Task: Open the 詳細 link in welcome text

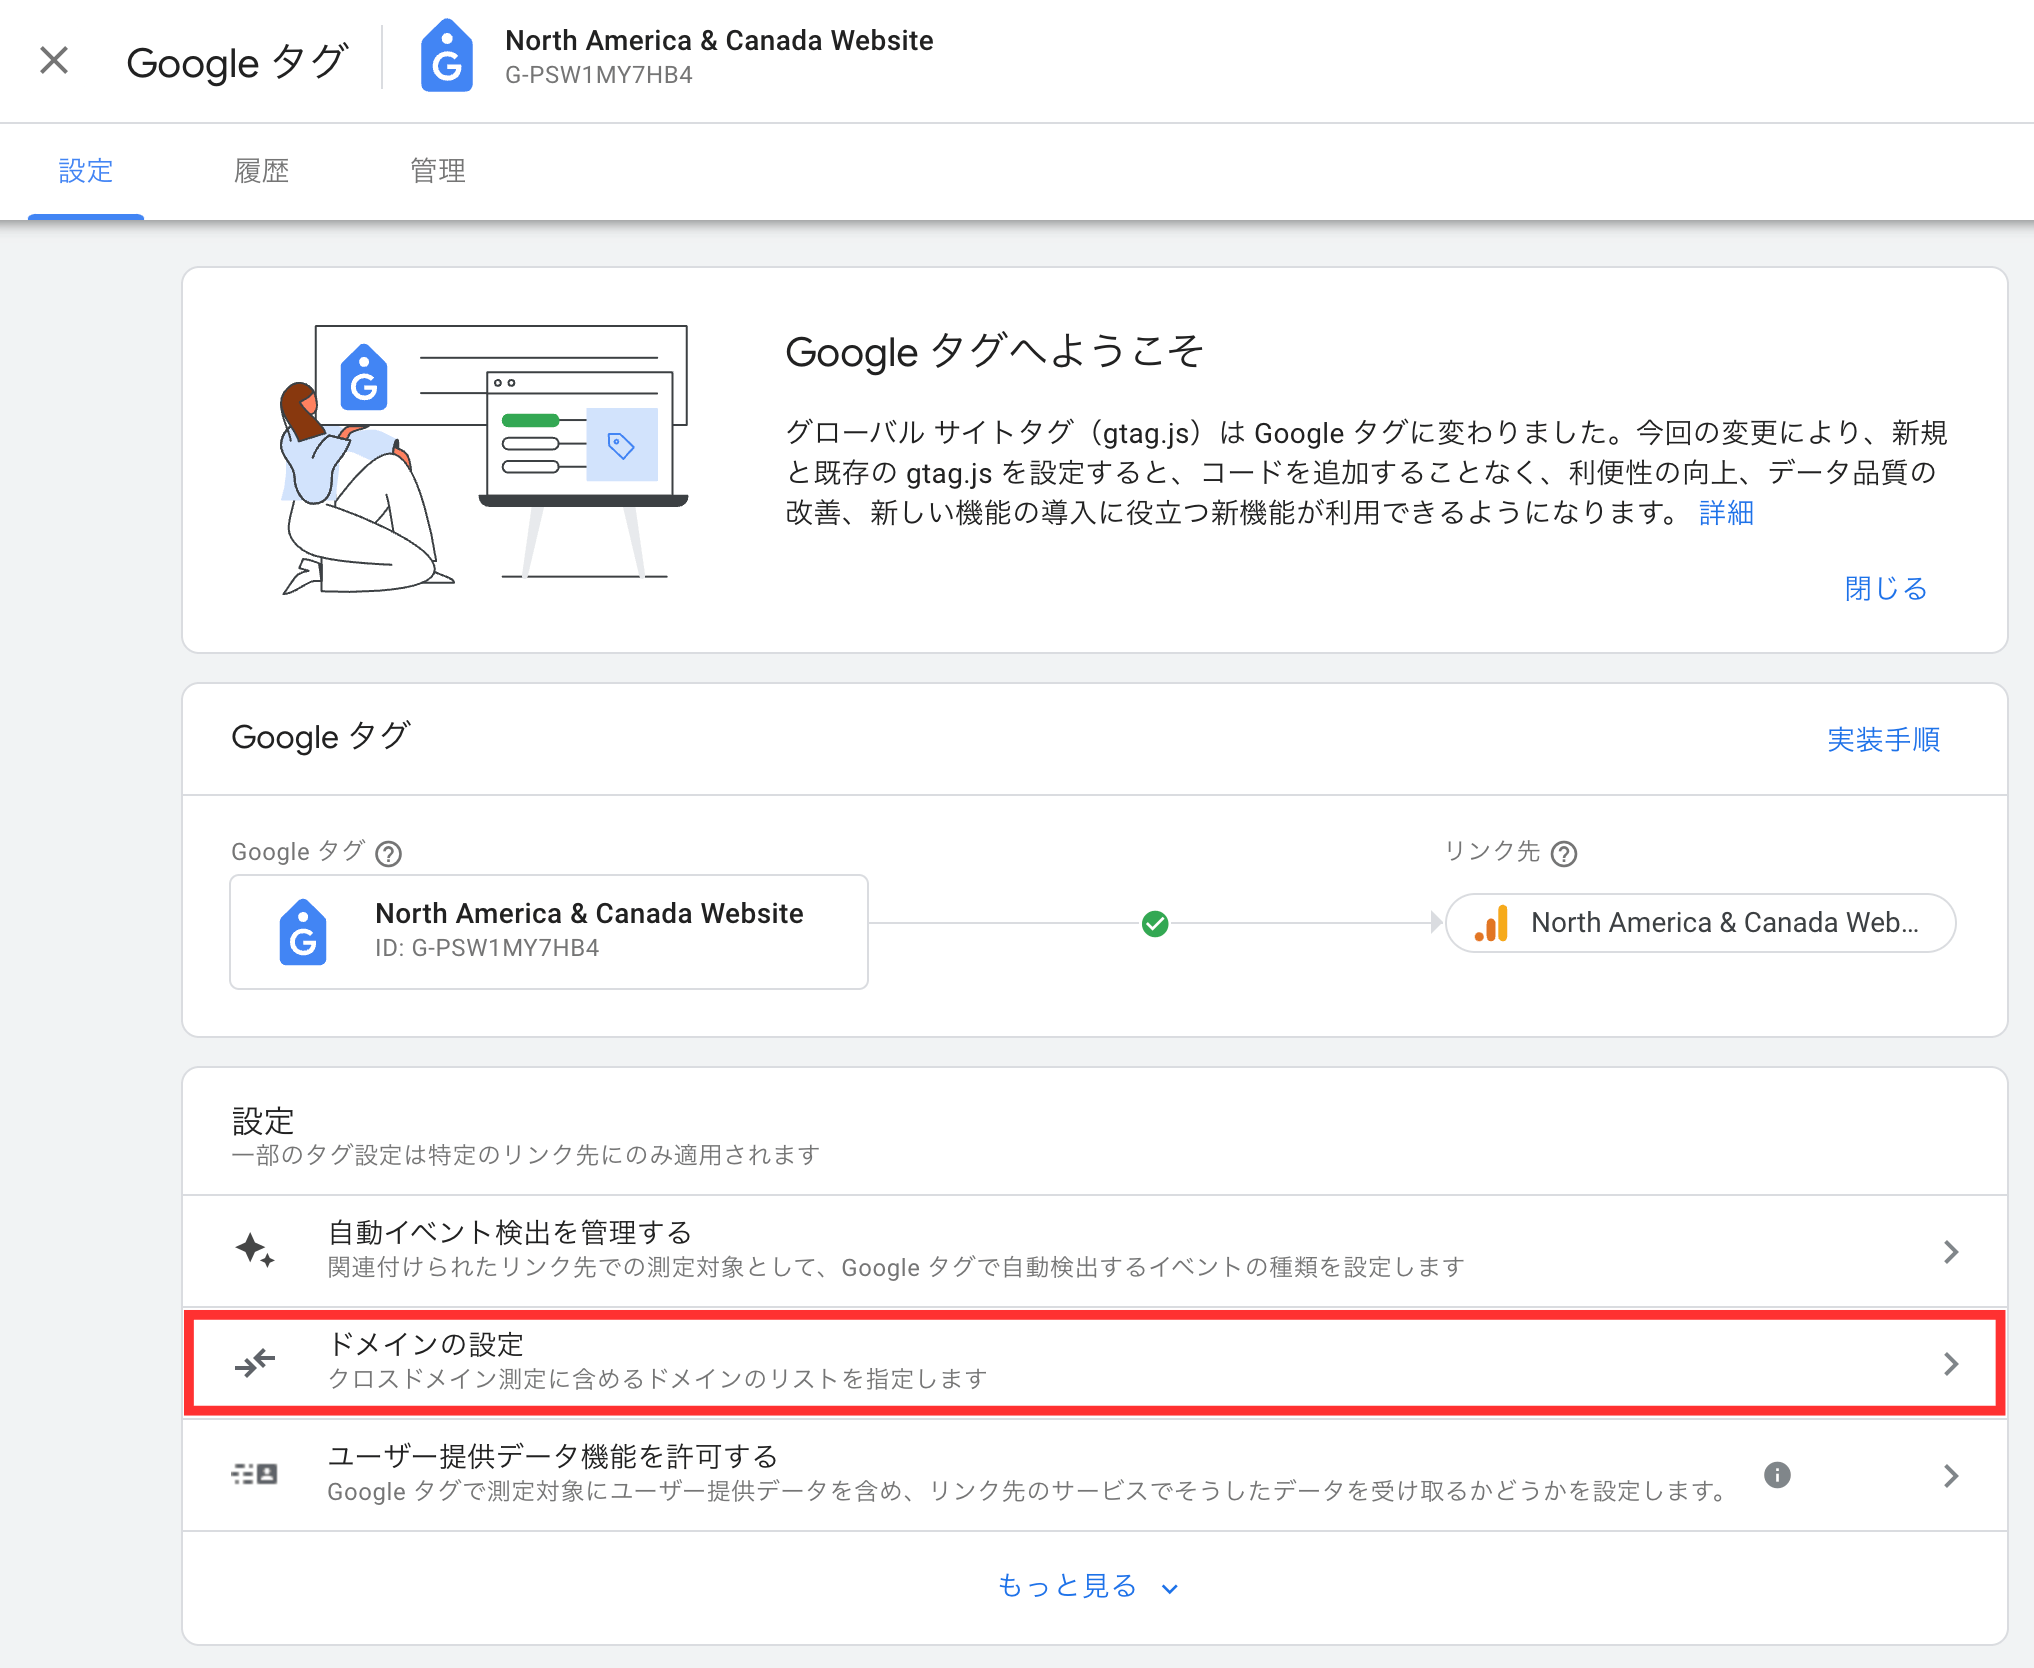Action: tap(1726, 513)
